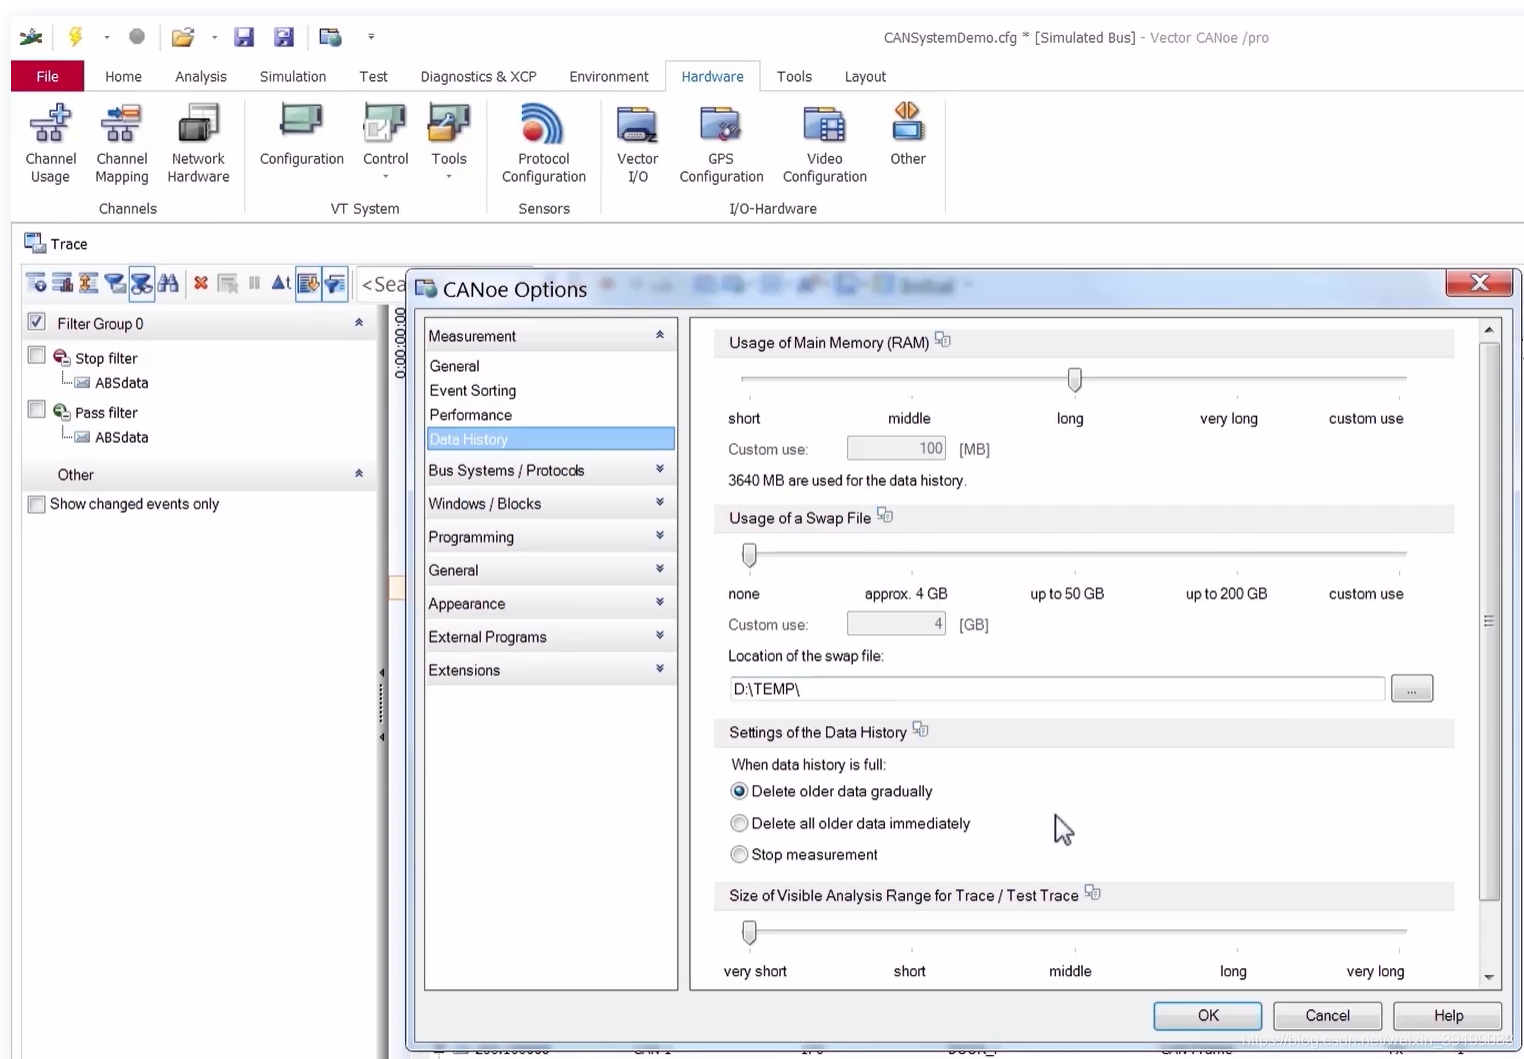Click ABSdata under Stop filter

(x=121, y=383)
